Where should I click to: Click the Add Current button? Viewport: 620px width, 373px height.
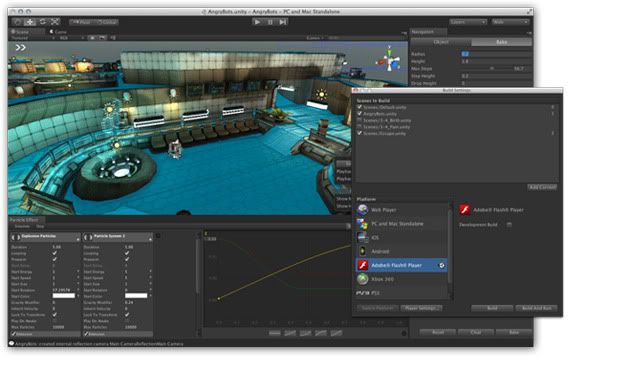pyautogui.click(x=542, y=187)
